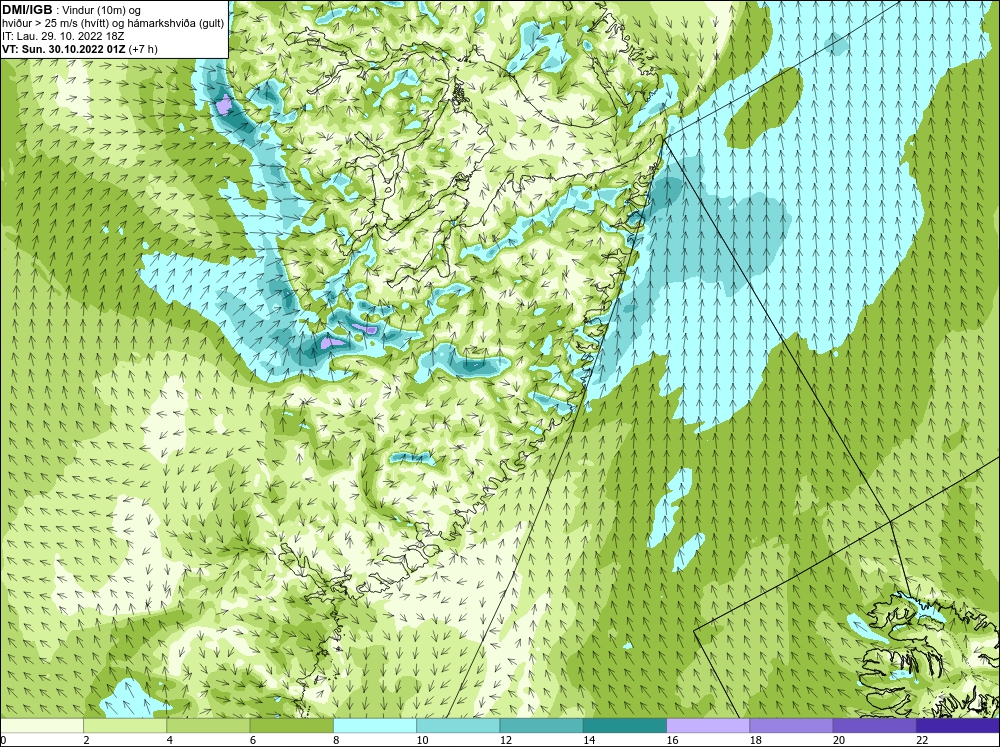Click the legend scale label '10'

tap(422, 740)
